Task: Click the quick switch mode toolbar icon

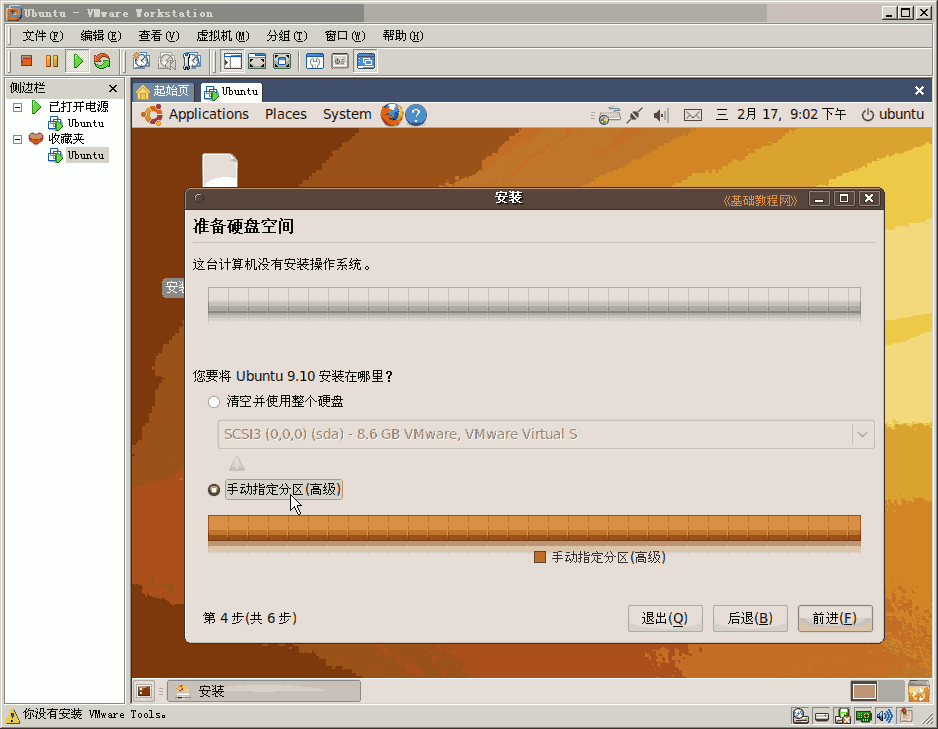Action: (257, 61)
